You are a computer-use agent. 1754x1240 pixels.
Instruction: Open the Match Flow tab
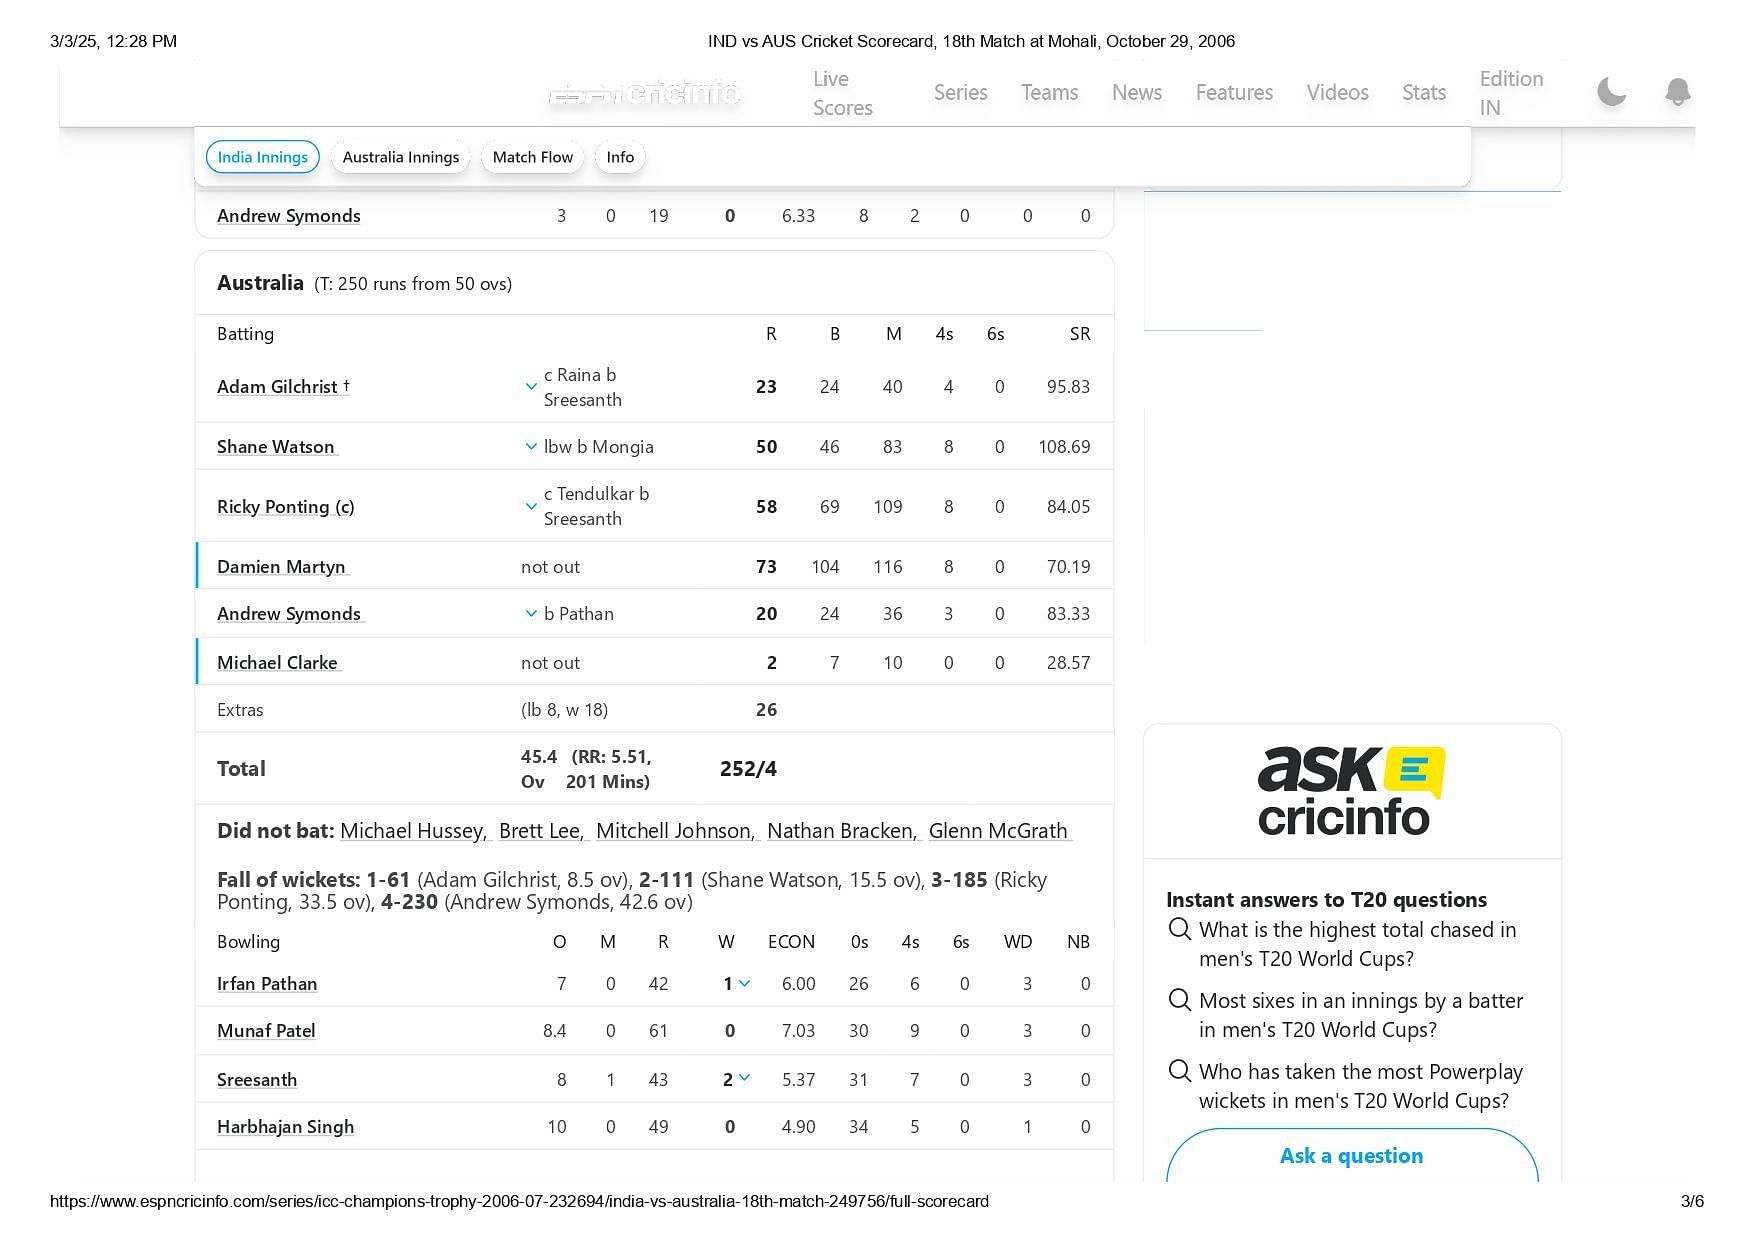pyautogui.click(x=533, y=157)
